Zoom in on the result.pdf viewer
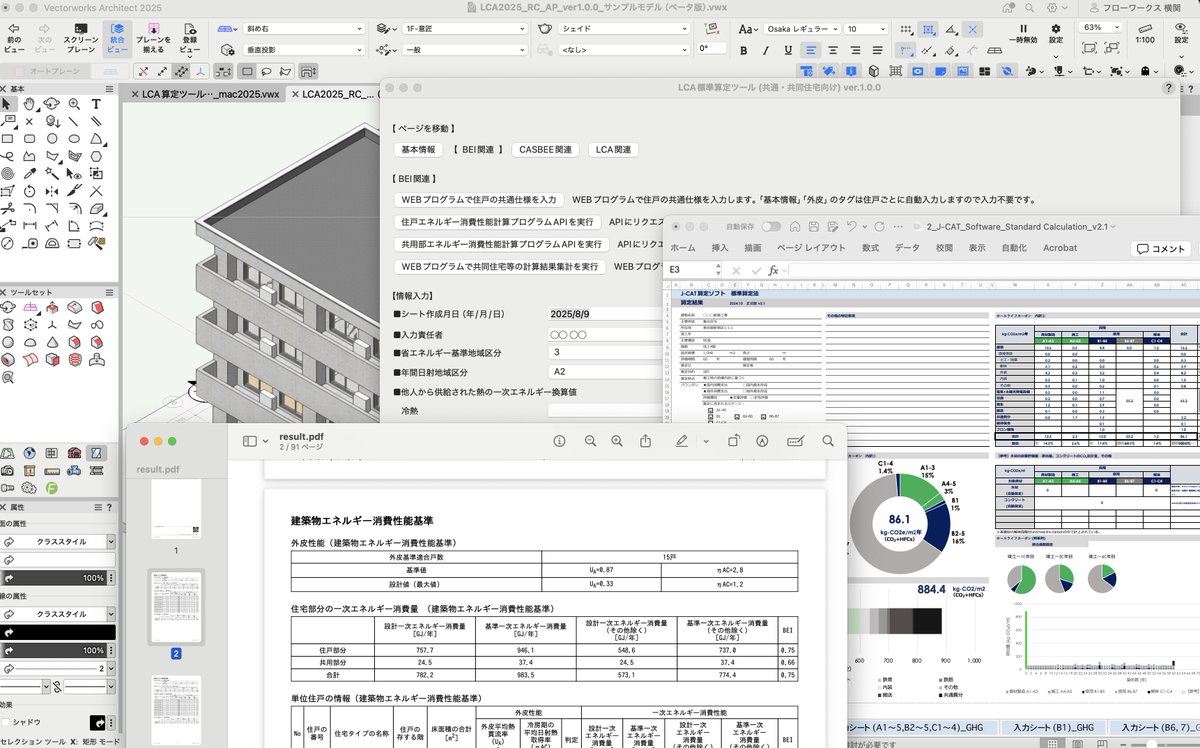1200x748 pixels. 617,441
